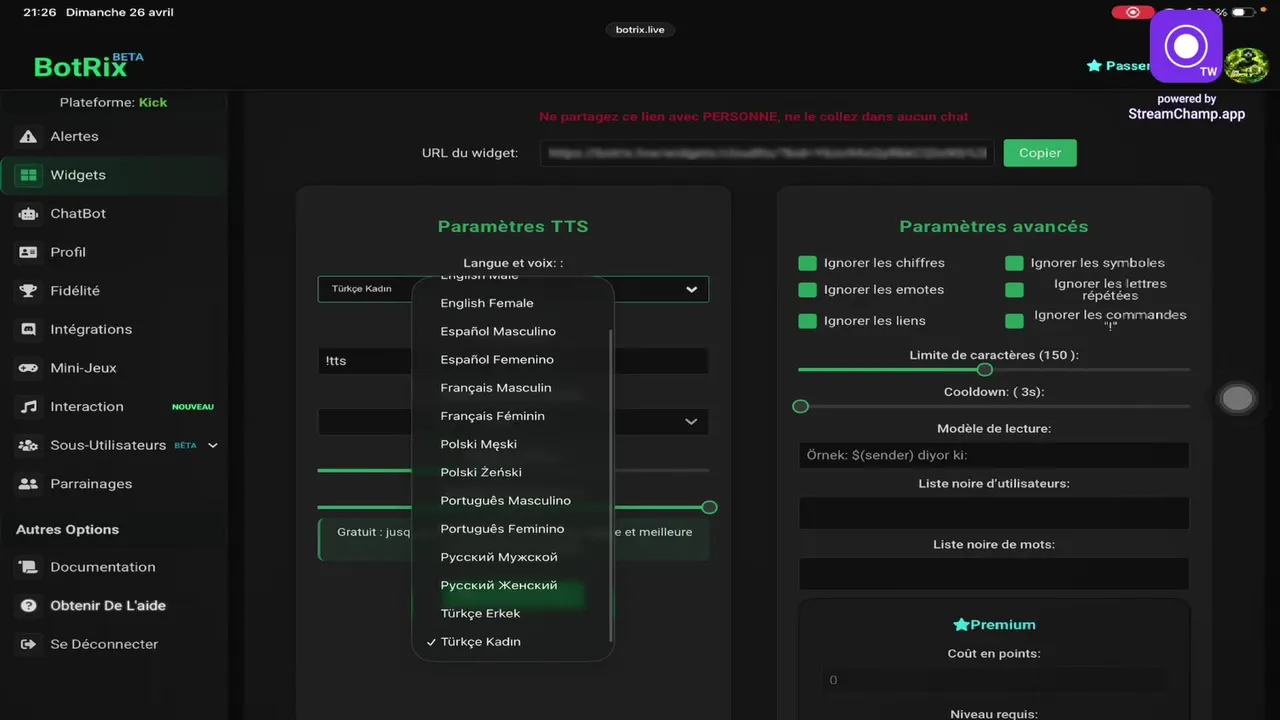The width and height of the screenshot is (1280, 720).
Task: Open the Langue et voix dropdown
Action: (513, 289)
